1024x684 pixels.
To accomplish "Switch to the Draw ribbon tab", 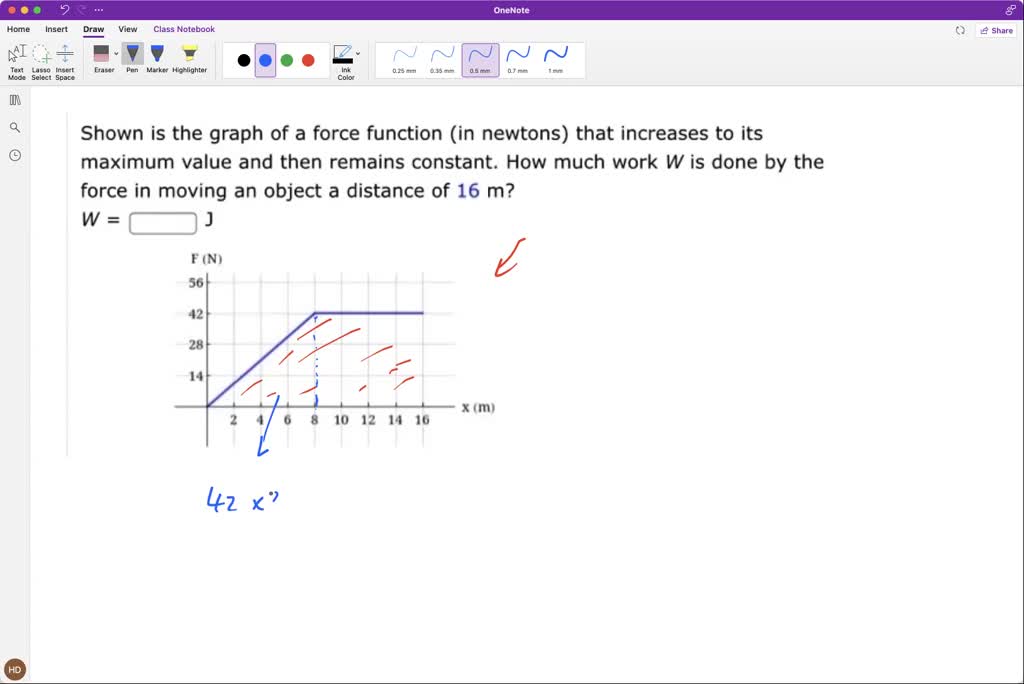I will [93, 29].
